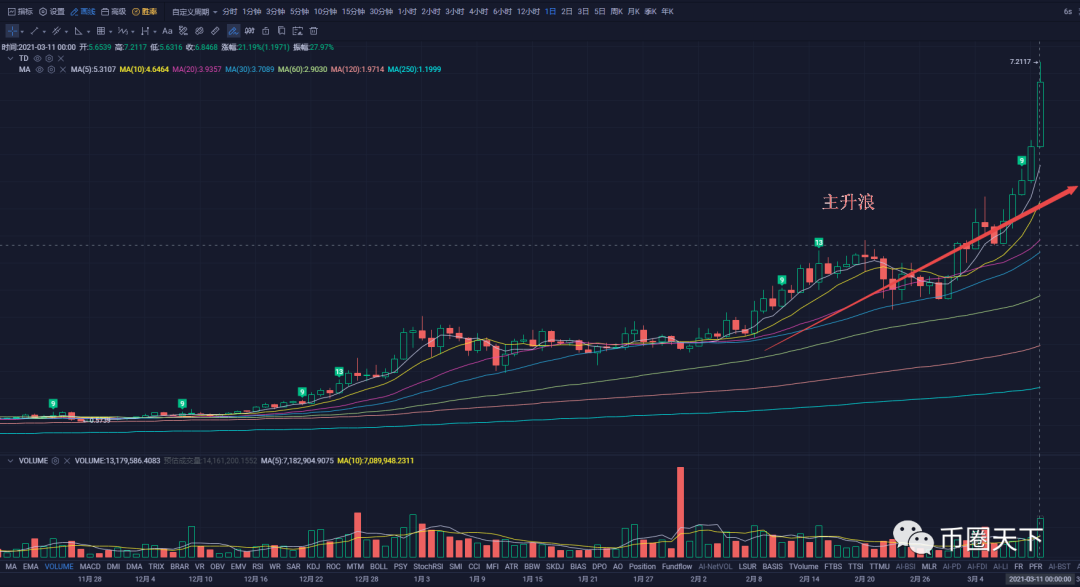The image size is (1080, 587).
Task: Click the lock drawings icon
Action: (265, 31)
